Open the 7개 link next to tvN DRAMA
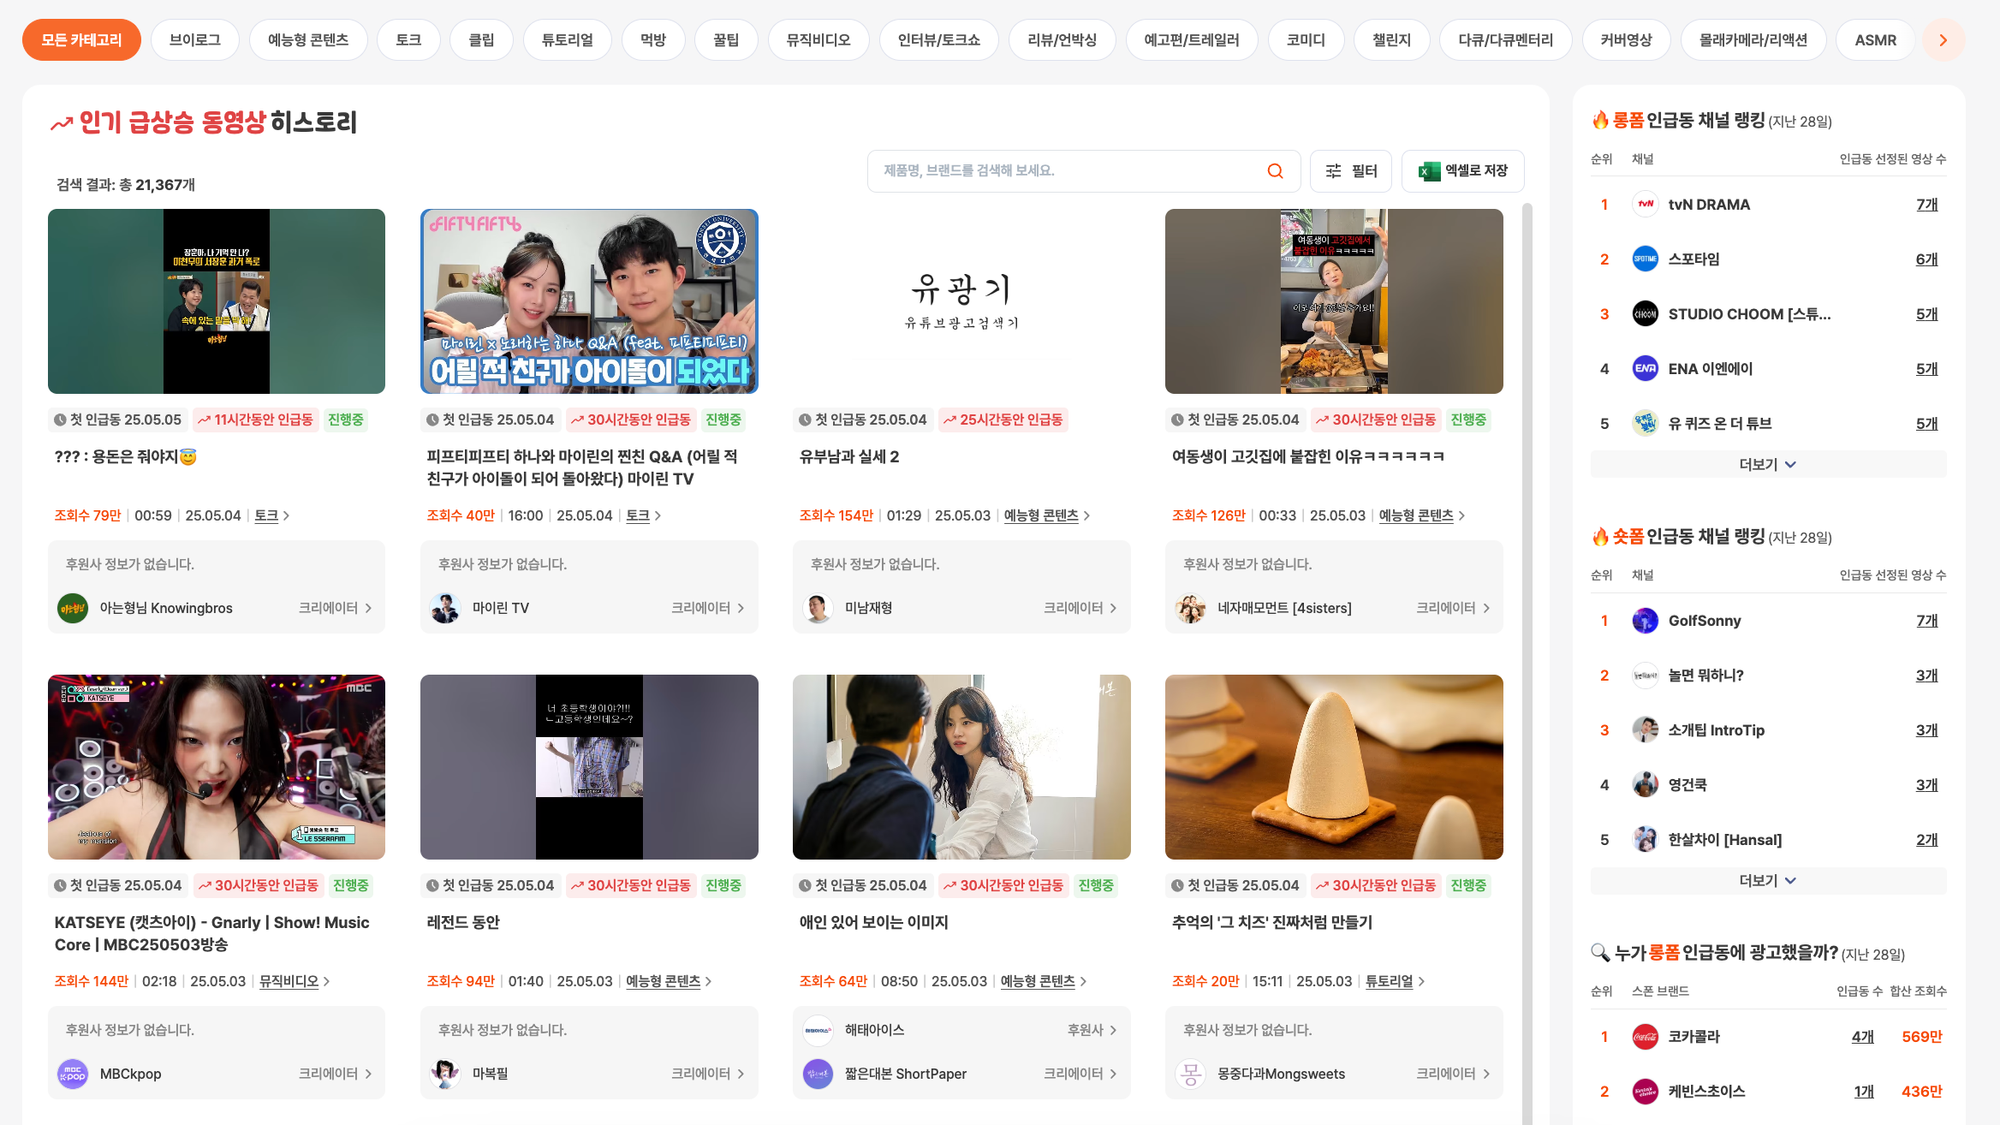The width and height of the screenshot is (2000, 1125). point(1926,204)
